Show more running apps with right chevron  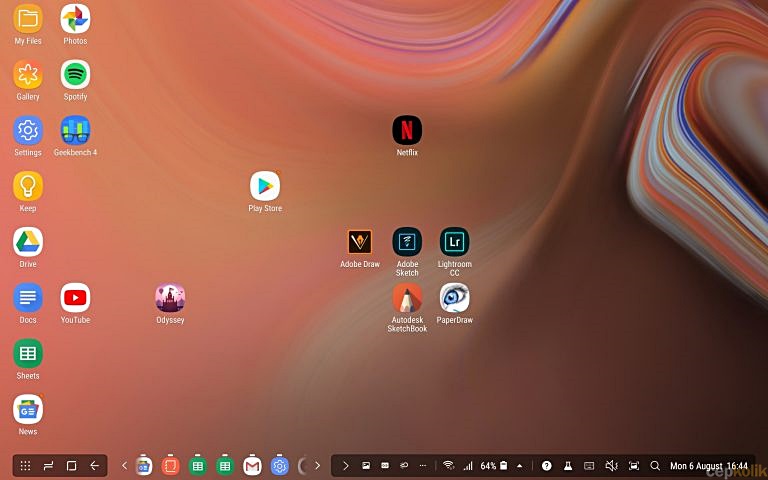pos(317,466)
